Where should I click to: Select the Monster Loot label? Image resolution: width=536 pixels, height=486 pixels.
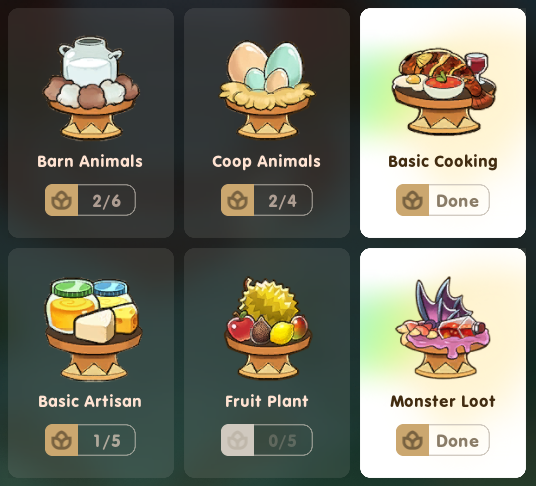click(x=443, y=401)
